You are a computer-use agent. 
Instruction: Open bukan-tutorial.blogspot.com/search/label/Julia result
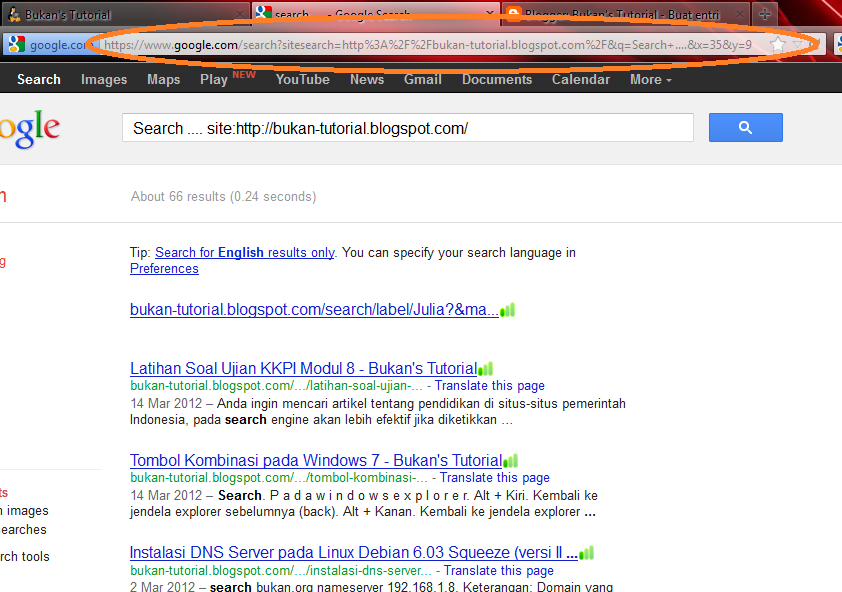click(x=314, y=309)
